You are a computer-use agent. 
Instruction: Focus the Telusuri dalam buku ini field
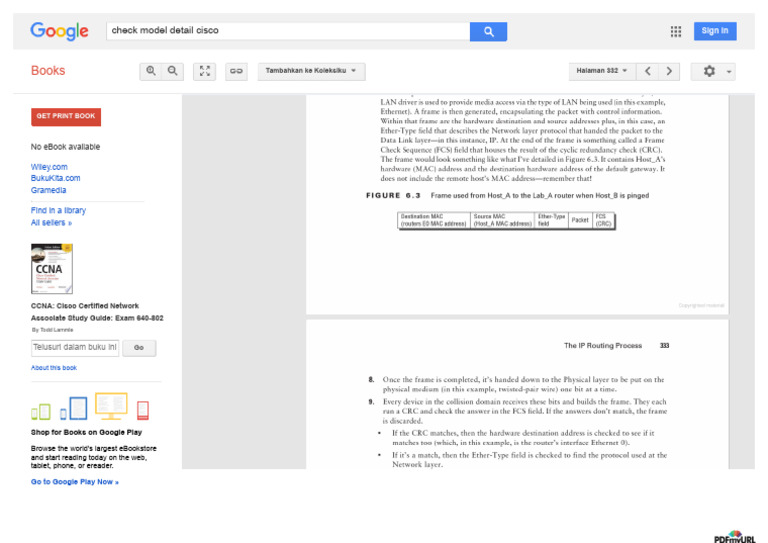(75, 348)
